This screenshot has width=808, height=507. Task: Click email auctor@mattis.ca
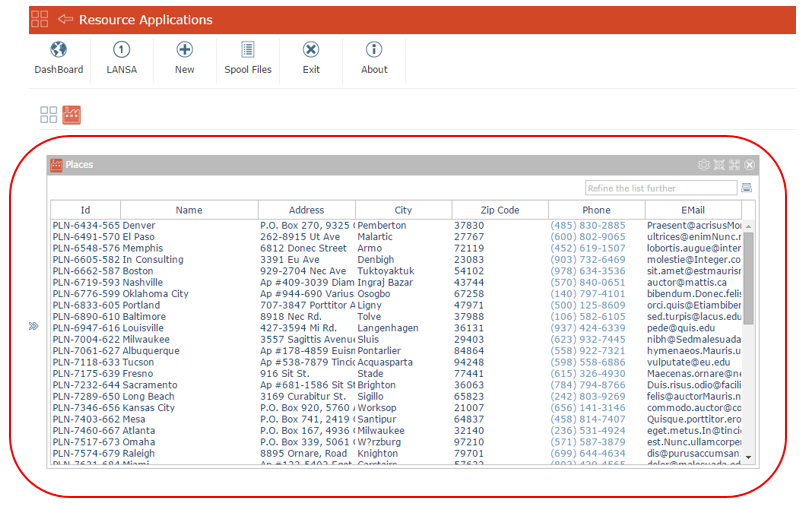click(686, 282)
